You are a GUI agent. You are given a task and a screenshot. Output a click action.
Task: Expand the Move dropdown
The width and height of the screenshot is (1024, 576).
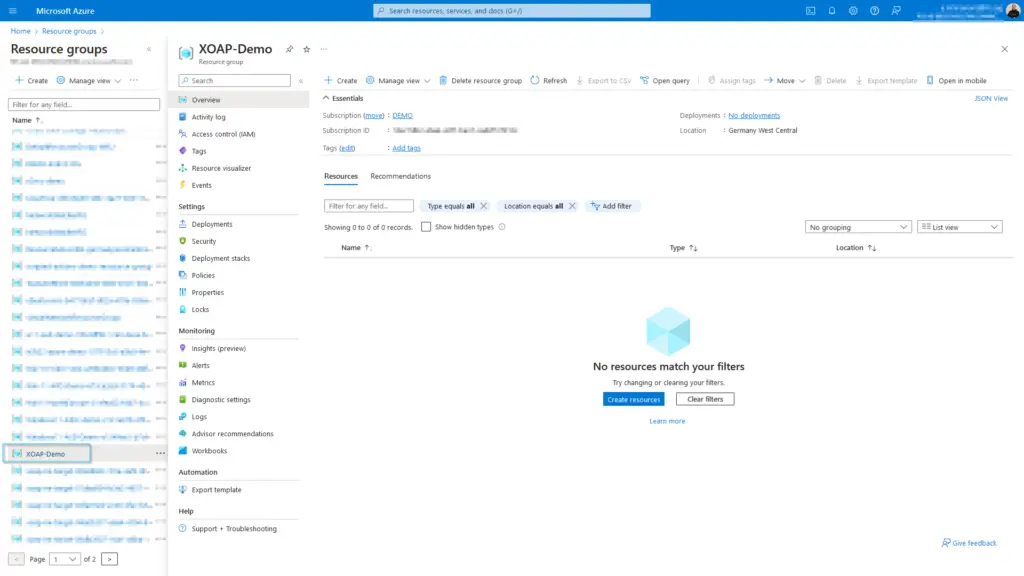pos(784,80)
